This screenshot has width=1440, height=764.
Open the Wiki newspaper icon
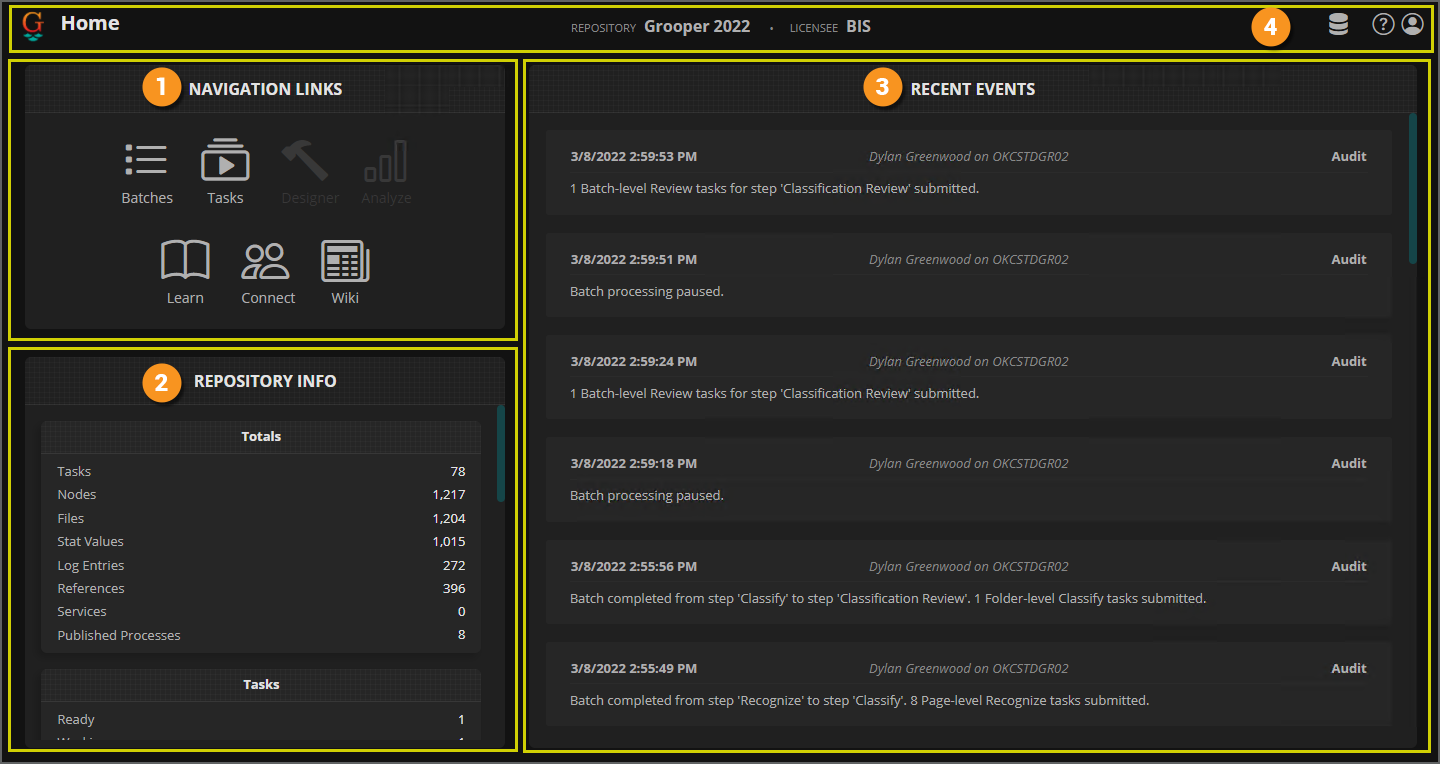tap(345, 261)
